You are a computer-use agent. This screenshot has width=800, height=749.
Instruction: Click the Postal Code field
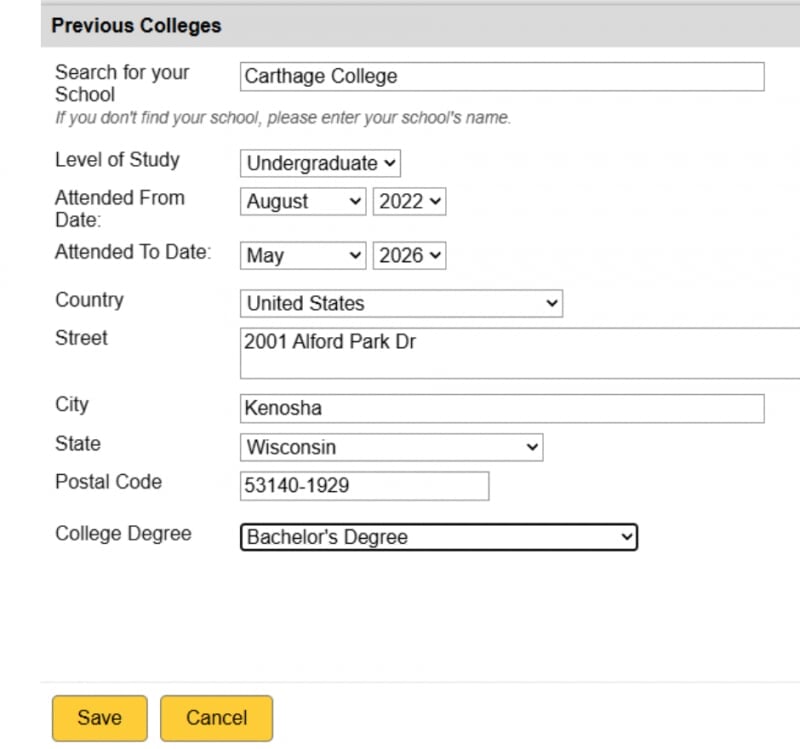tap(364, 486)
